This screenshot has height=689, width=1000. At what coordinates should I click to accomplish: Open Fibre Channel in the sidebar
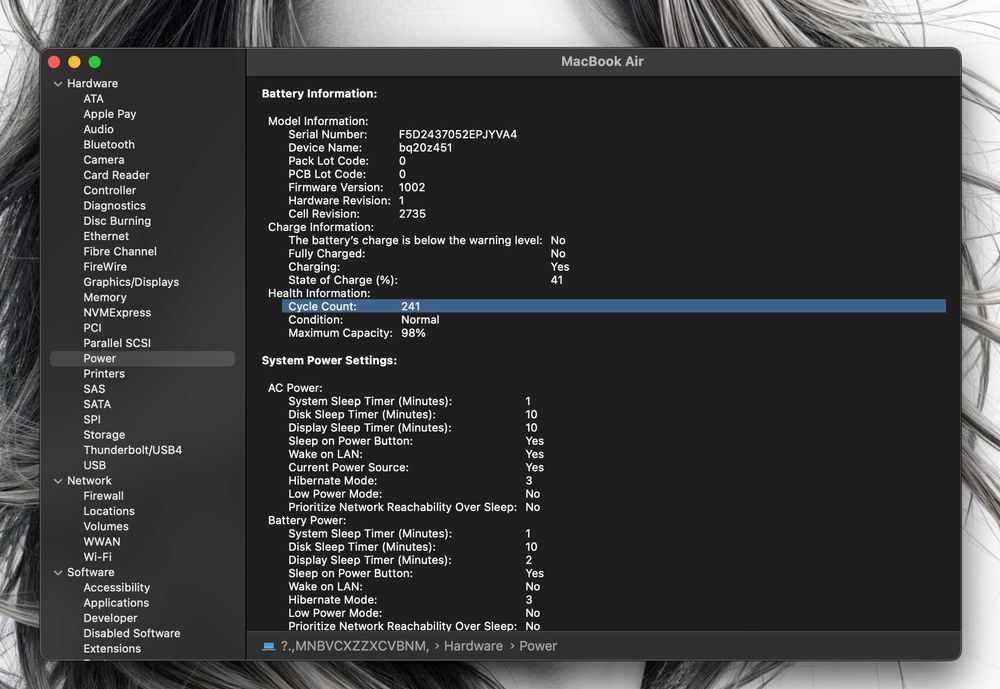pyautogui.click(x=120, y=252)
